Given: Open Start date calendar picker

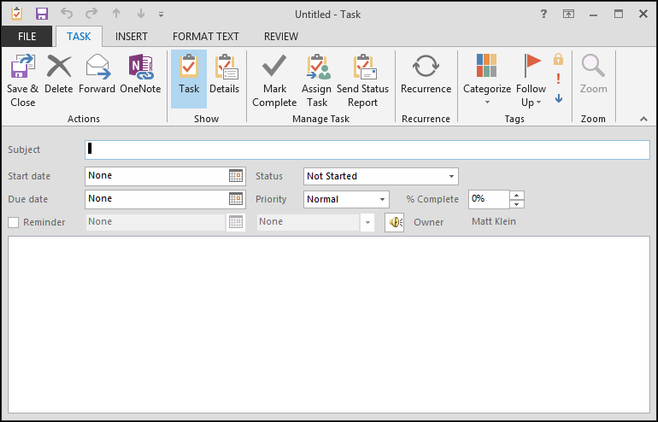Looking at the screenshot, I should pyautogui.click(x=236, y=176).
